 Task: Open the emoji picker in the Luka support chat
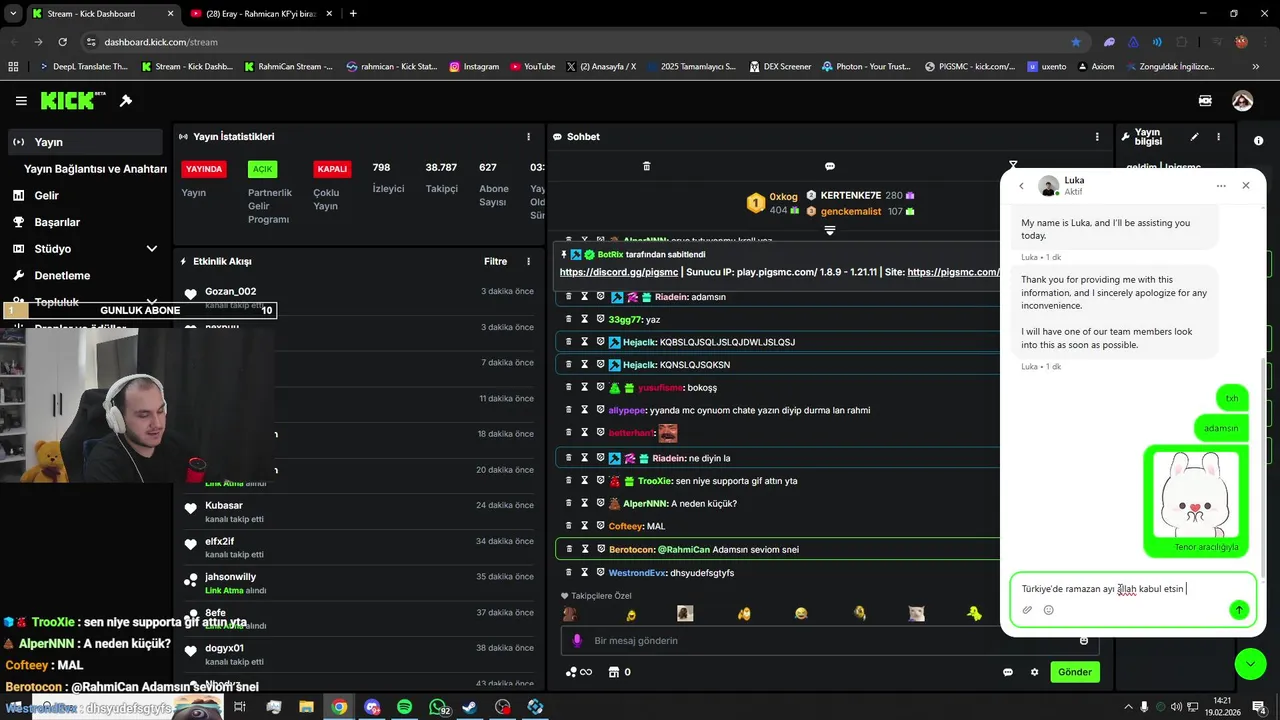click(1048, 610)
